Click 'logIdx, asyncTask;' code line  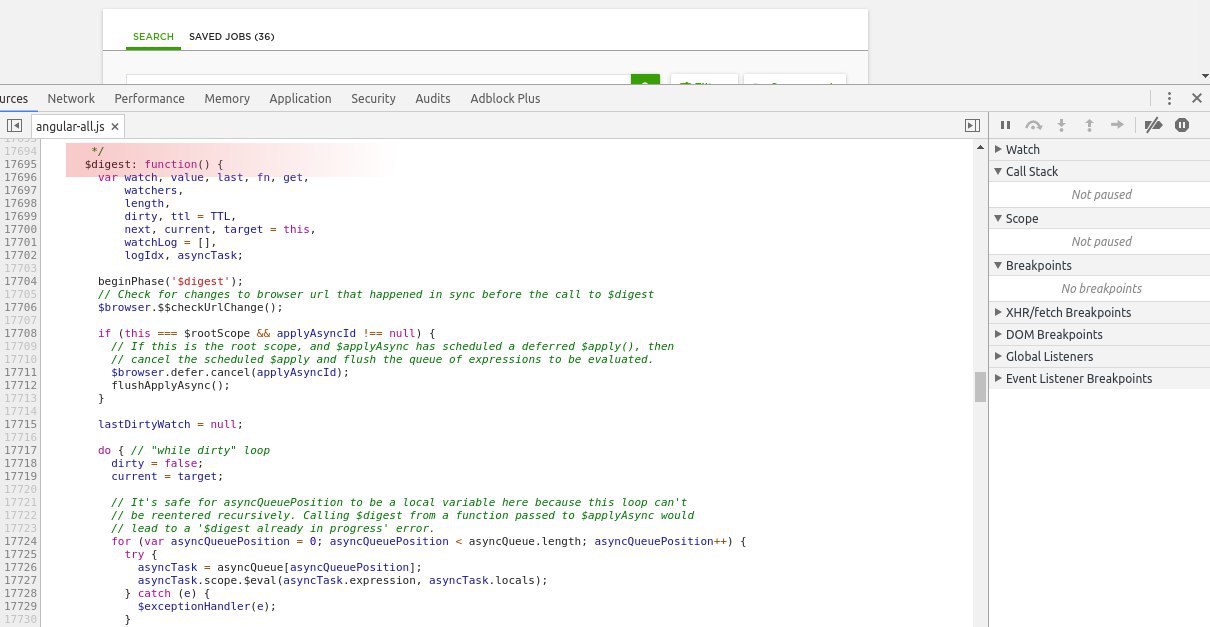point(183,255)
